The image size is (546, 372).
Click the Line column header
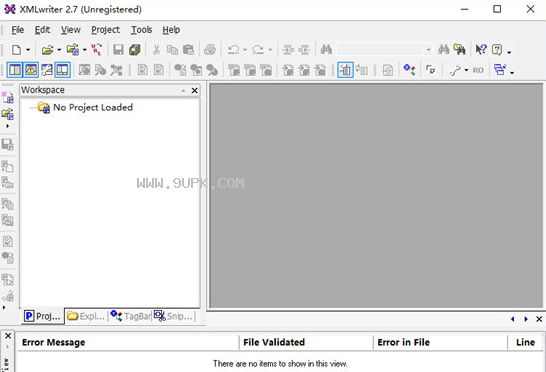tap(525, 342)
